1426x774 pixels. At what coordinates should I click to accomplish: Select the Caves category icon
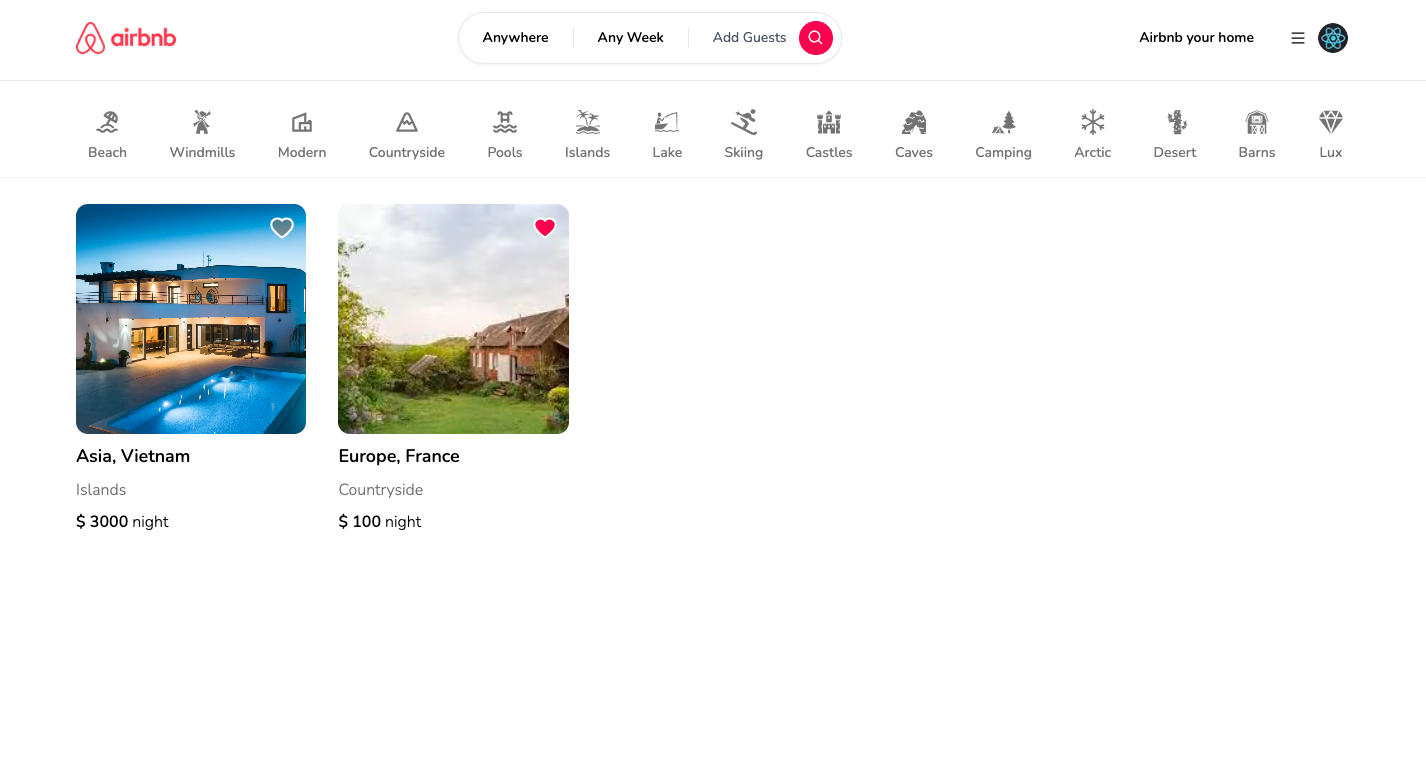tap(913, 122)
